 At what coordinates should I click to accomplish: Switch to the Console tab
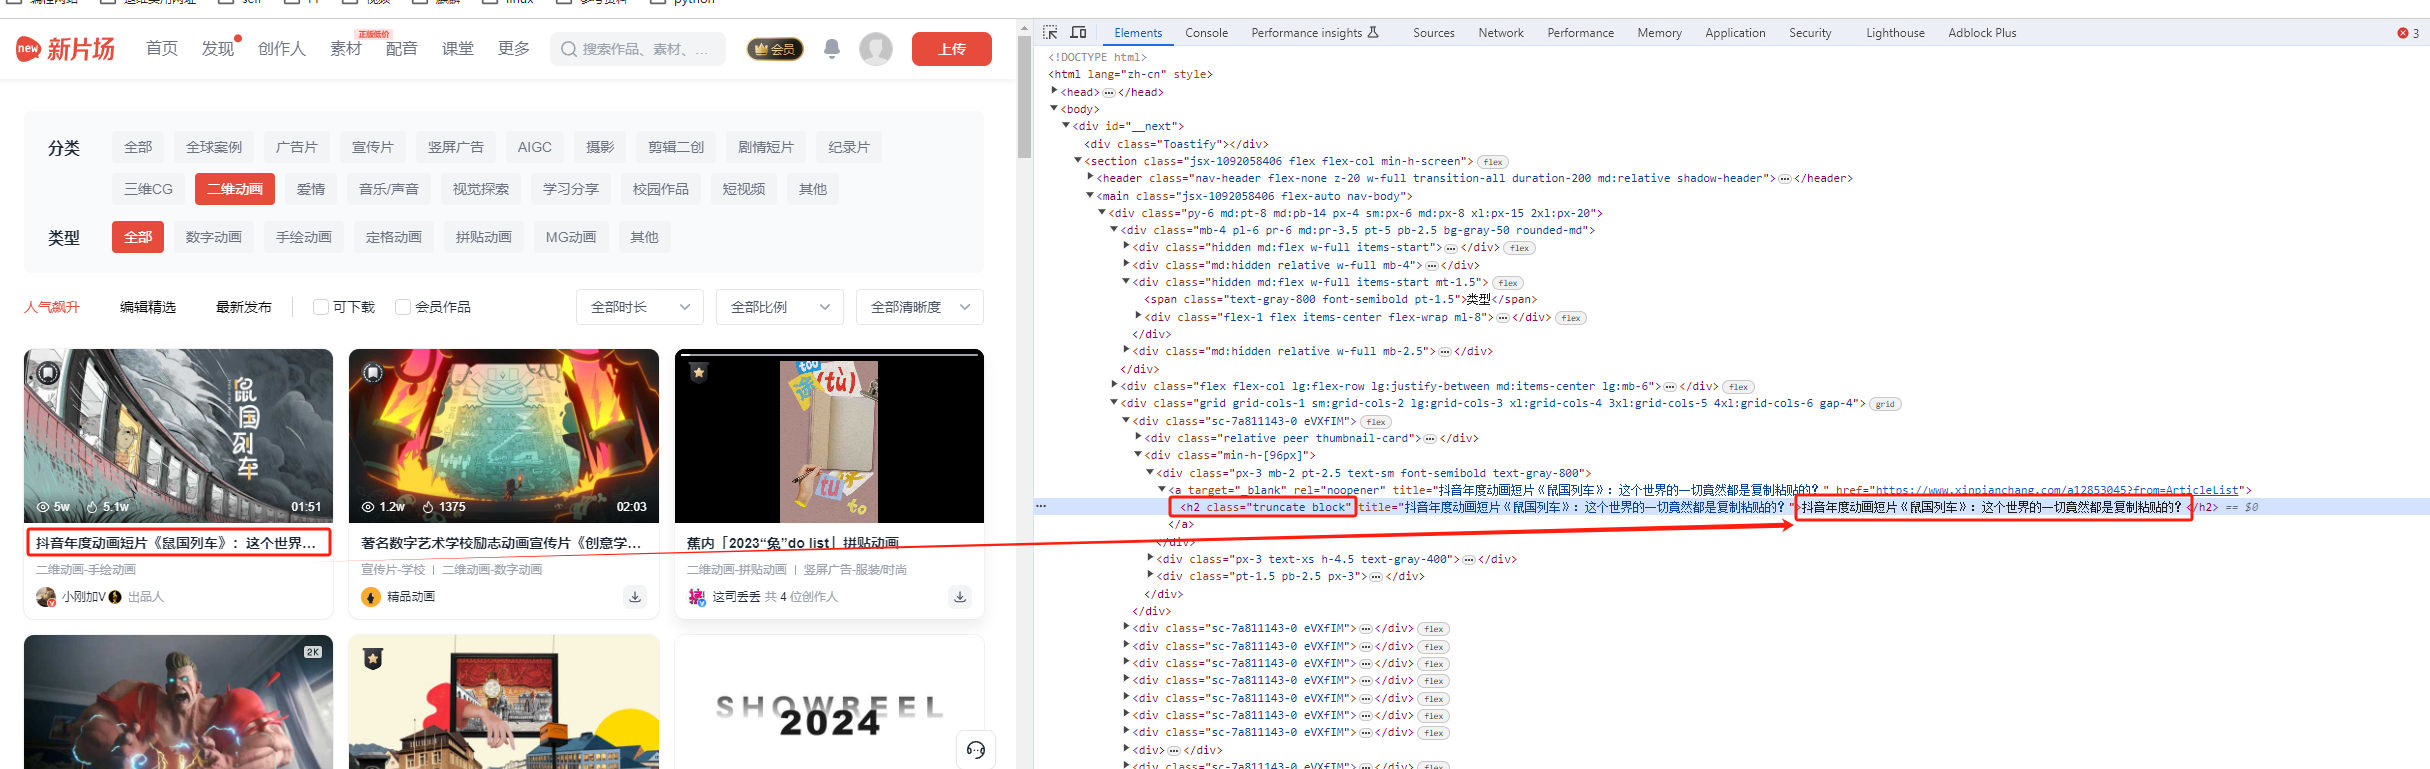click(1206, 33)
